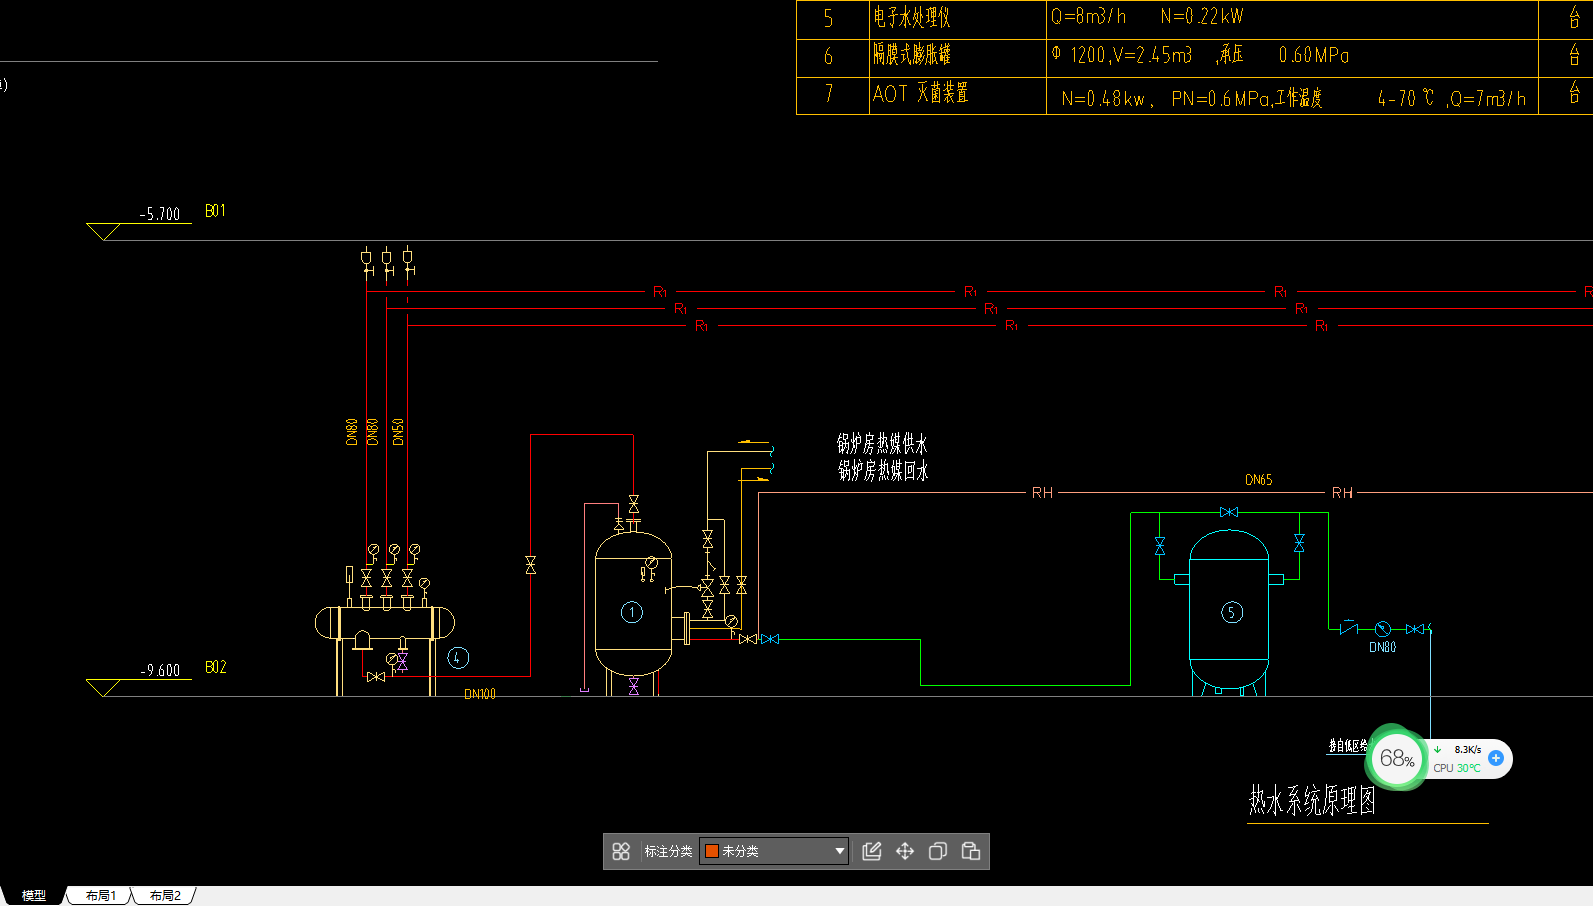The height and width of the screenshot is (906, 1593).
Task: Select the 0.60MPa pressure value in table
Action: tap(1313, 55)
